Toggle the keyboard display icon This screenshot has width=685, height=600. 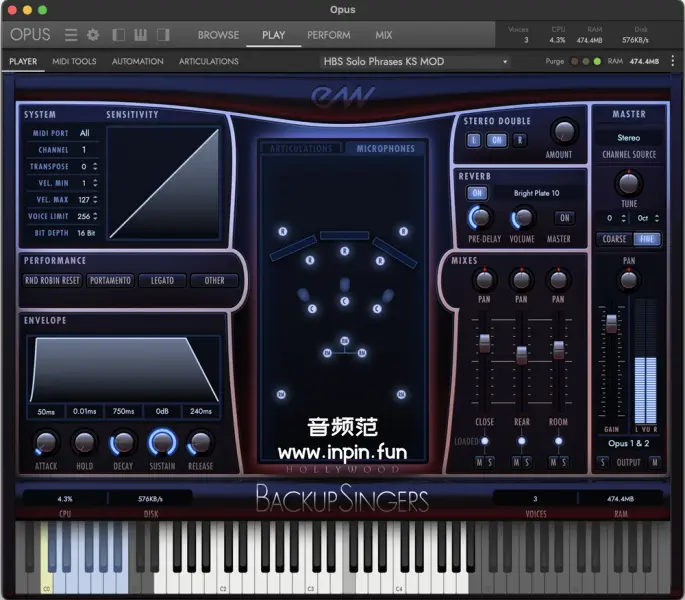(141, 35)
